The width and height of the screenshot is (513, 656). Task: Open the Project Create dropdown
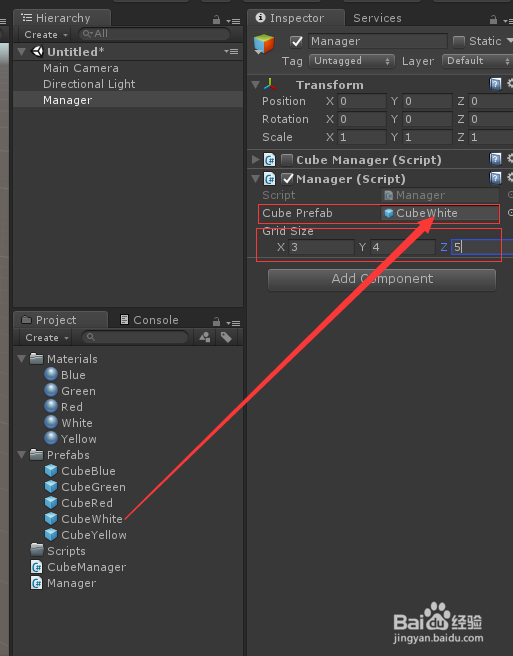[47, 338]
